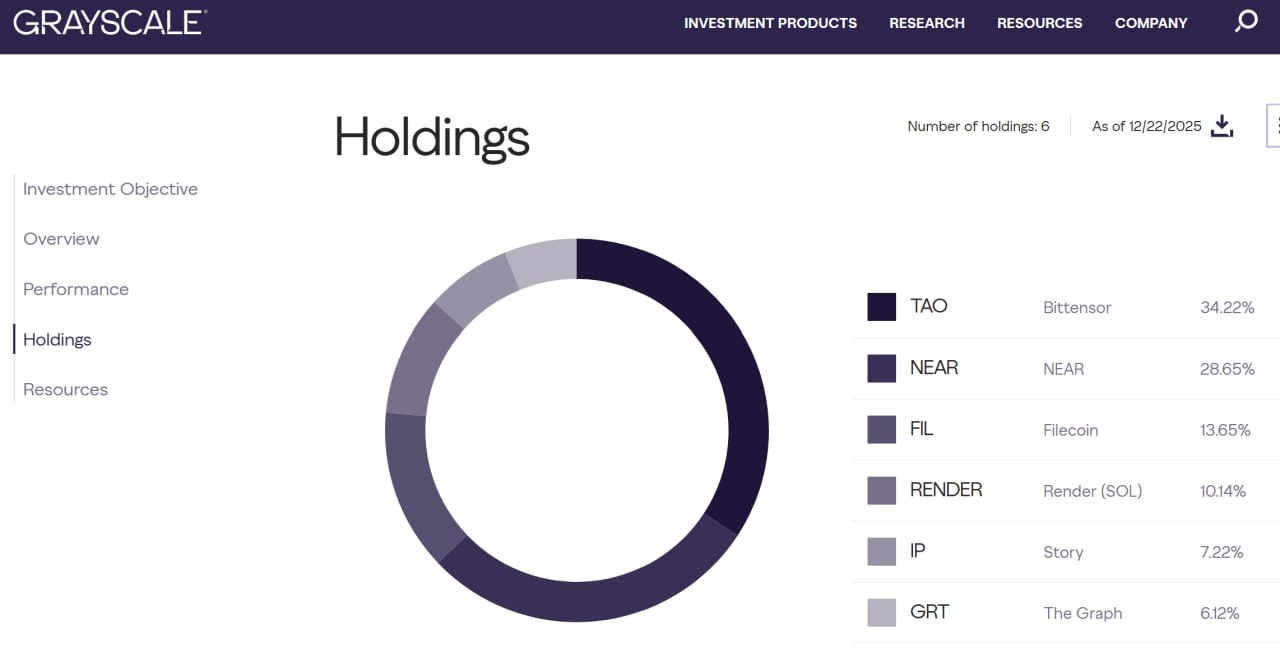Select Holdings in the sidebar
The width and height of the screenshot is (1280, 662).
57,340
